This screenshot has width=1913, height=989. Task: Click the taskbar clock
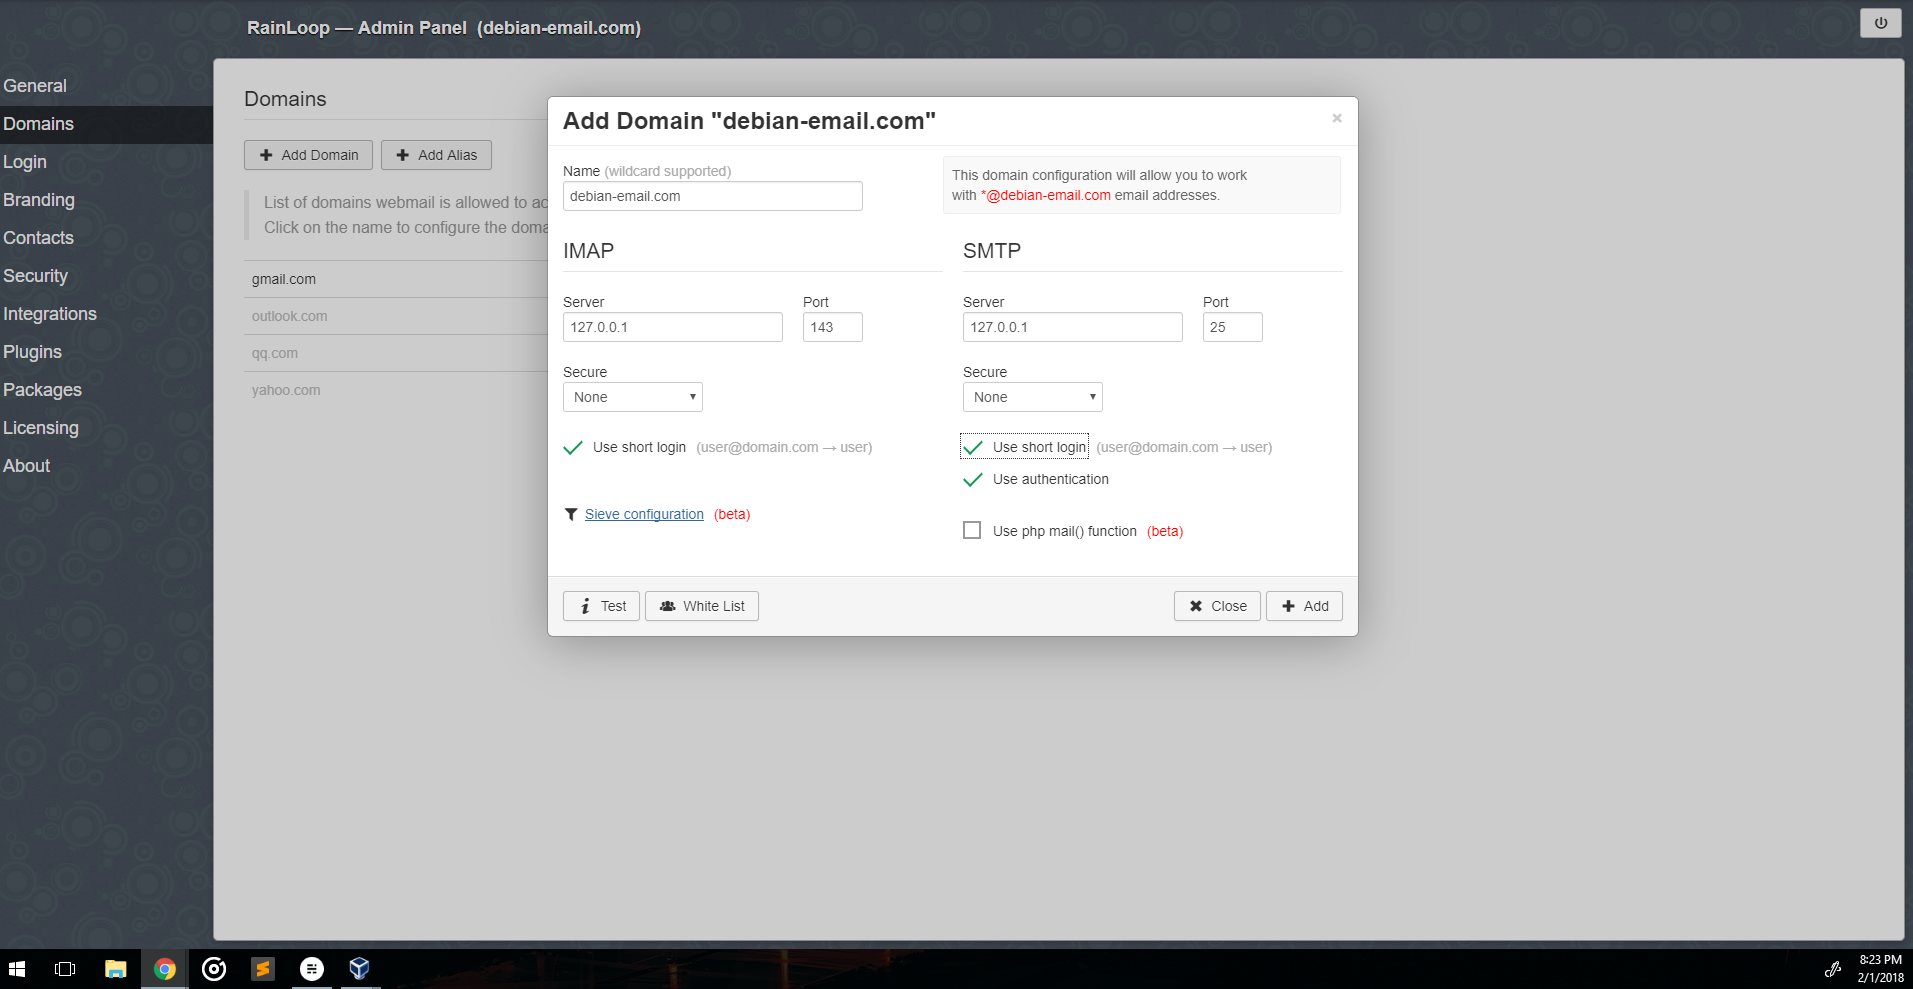coord(1880,969)
